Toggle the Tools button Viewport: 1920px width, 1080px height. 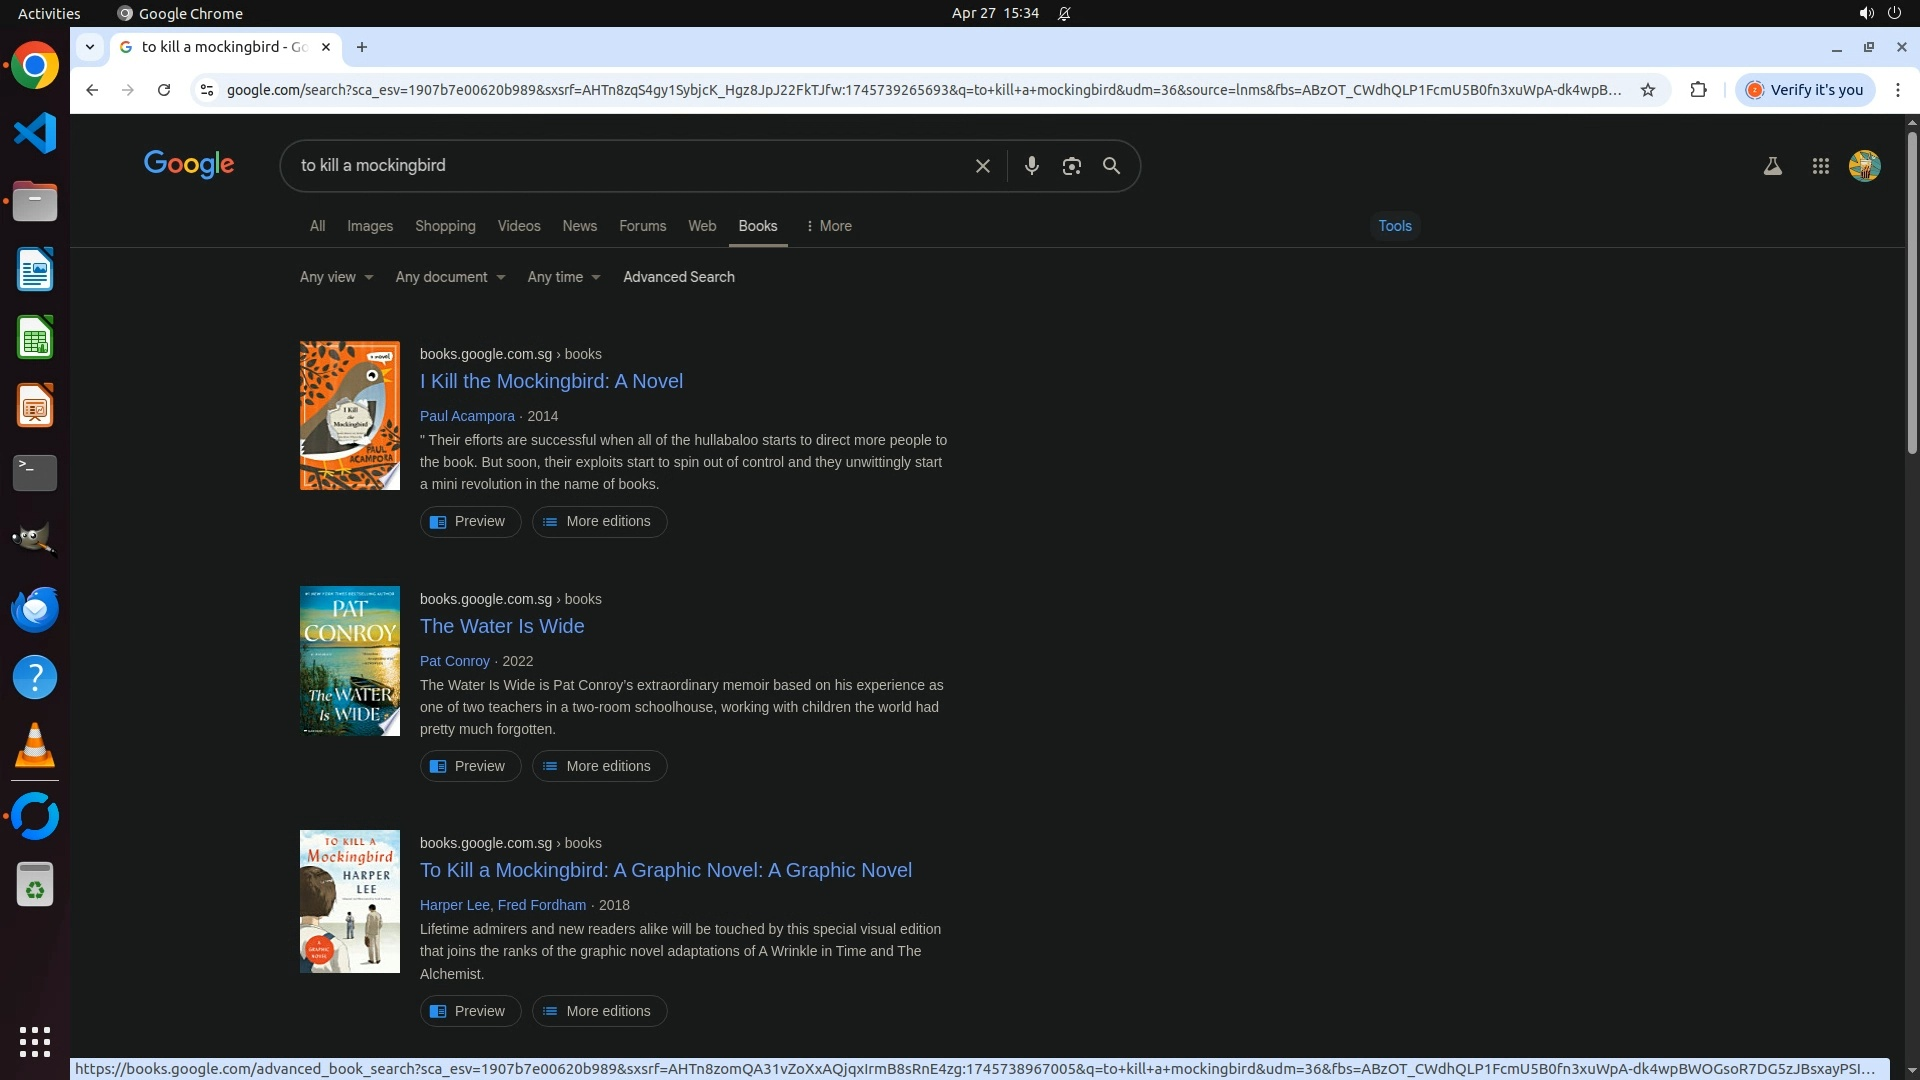pos(1394,226)
